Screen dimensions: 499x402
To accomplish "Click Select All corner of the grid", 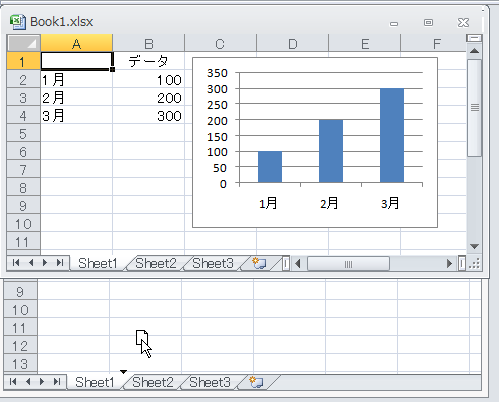I will pos(24,43).
